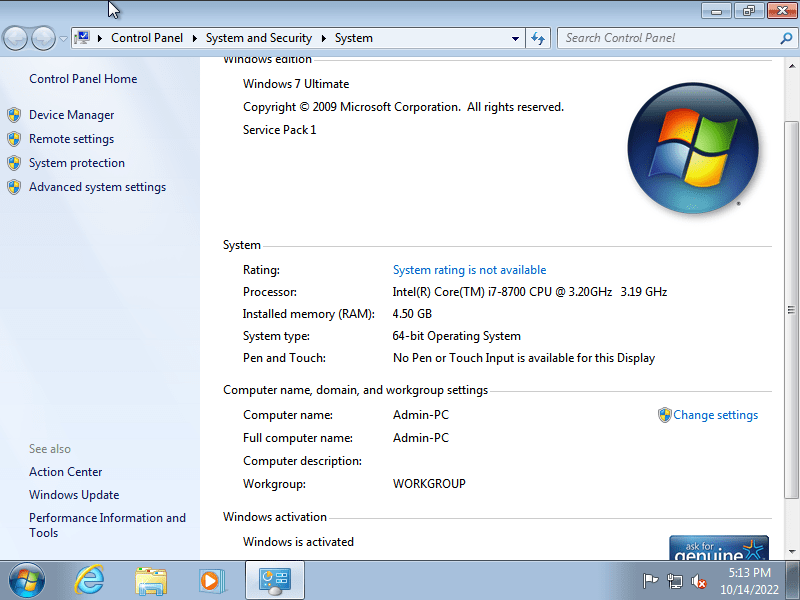Open Action Center from See also
Image resolution: width=800 pixels, height=600 pixels.
(x=65, y=472)
